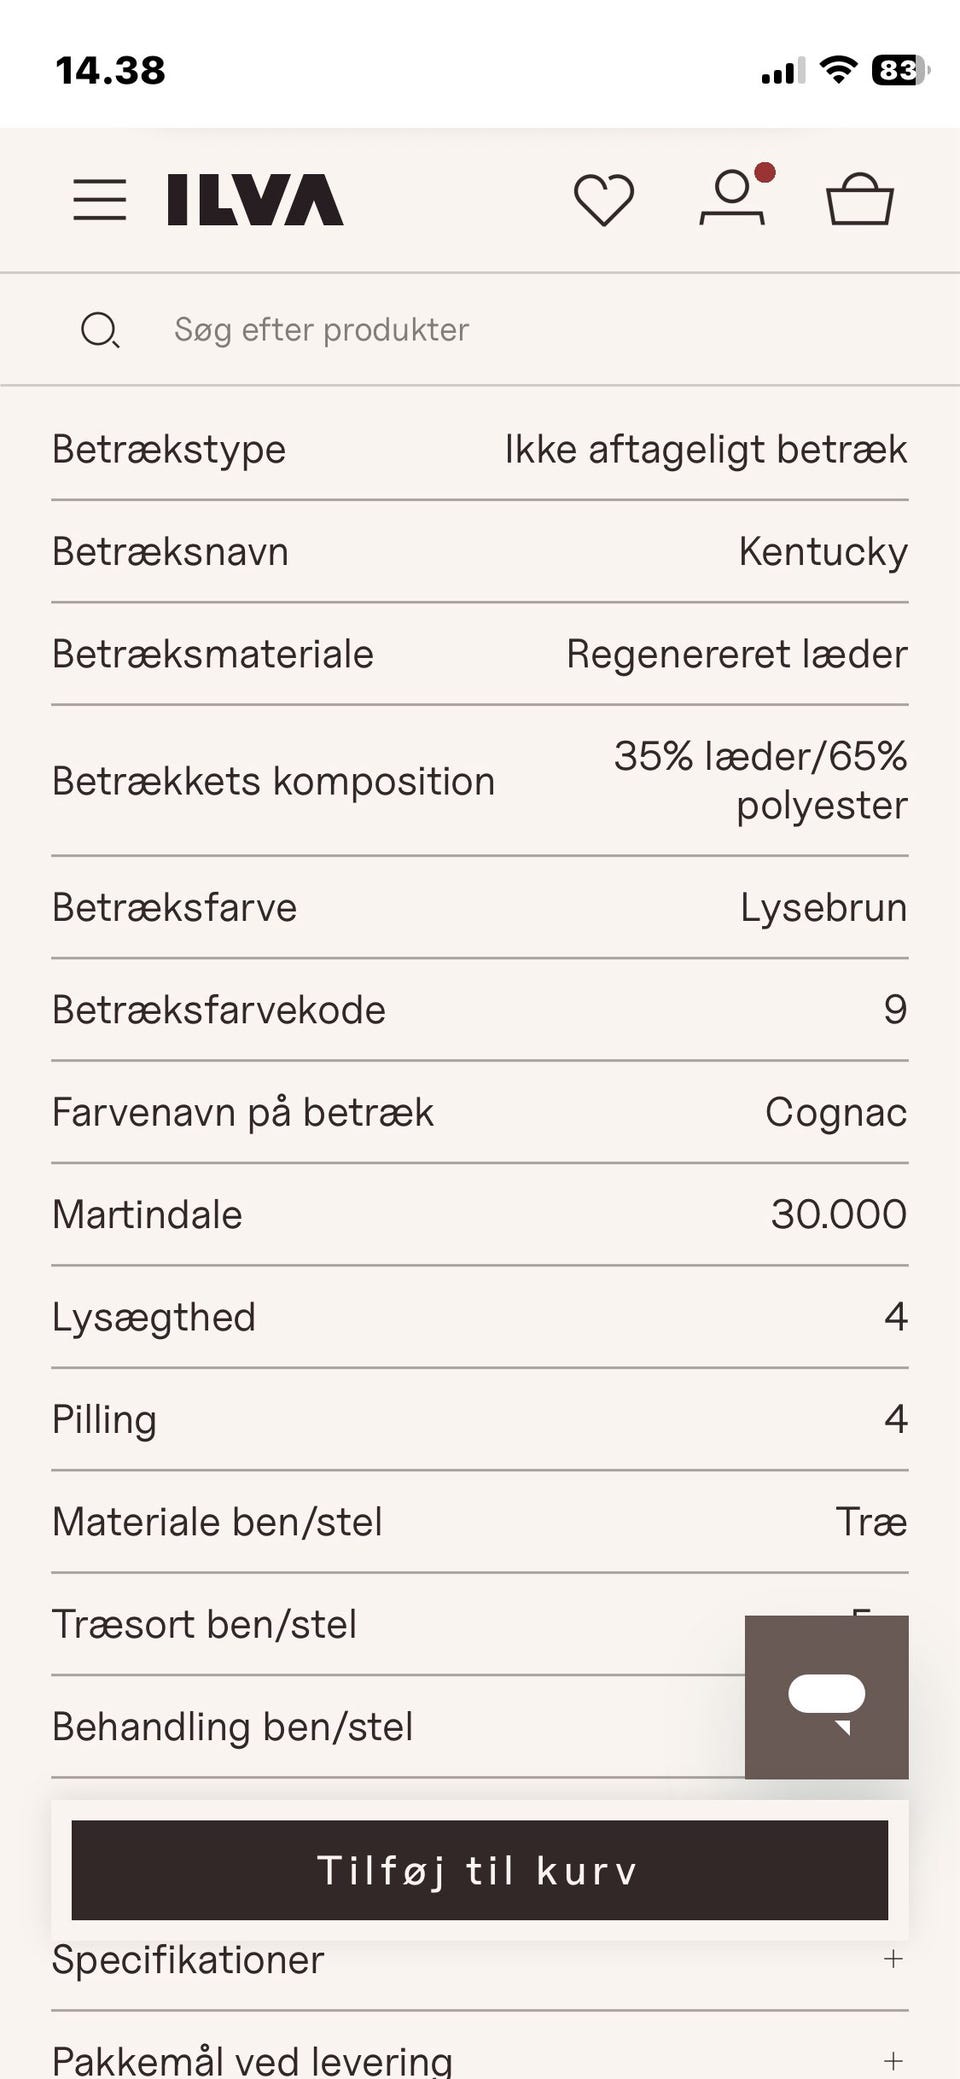The height and width of the screenshot is (2079, 960).
Task: Open the chat support bubble
Action: pos(826,1697)
